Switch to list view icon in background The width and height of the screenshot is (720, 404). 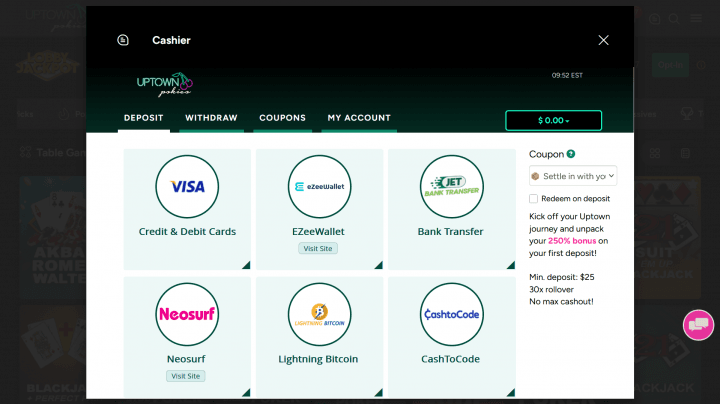pos(686,153)
